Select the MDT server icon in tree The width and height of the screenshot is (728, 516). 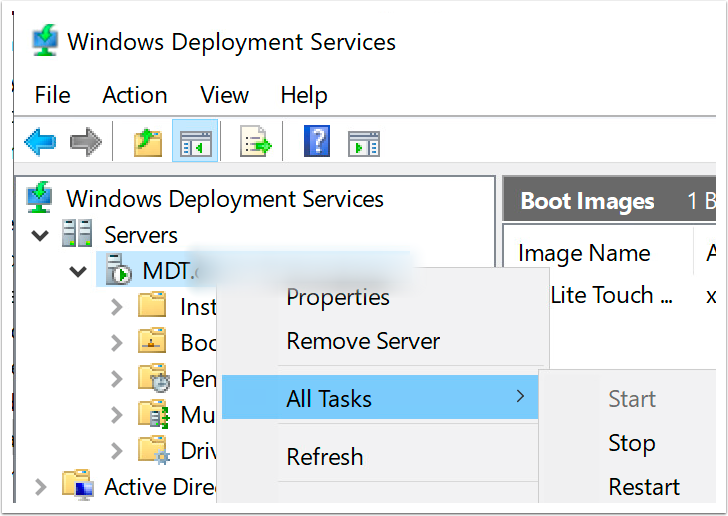118,271
